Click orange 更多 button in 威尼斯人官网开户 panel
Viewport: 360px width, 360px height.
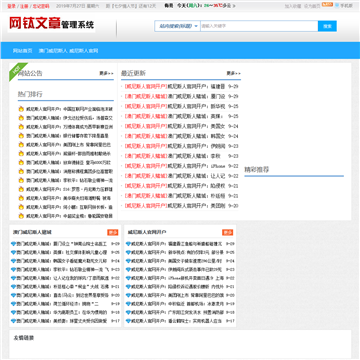228,232
